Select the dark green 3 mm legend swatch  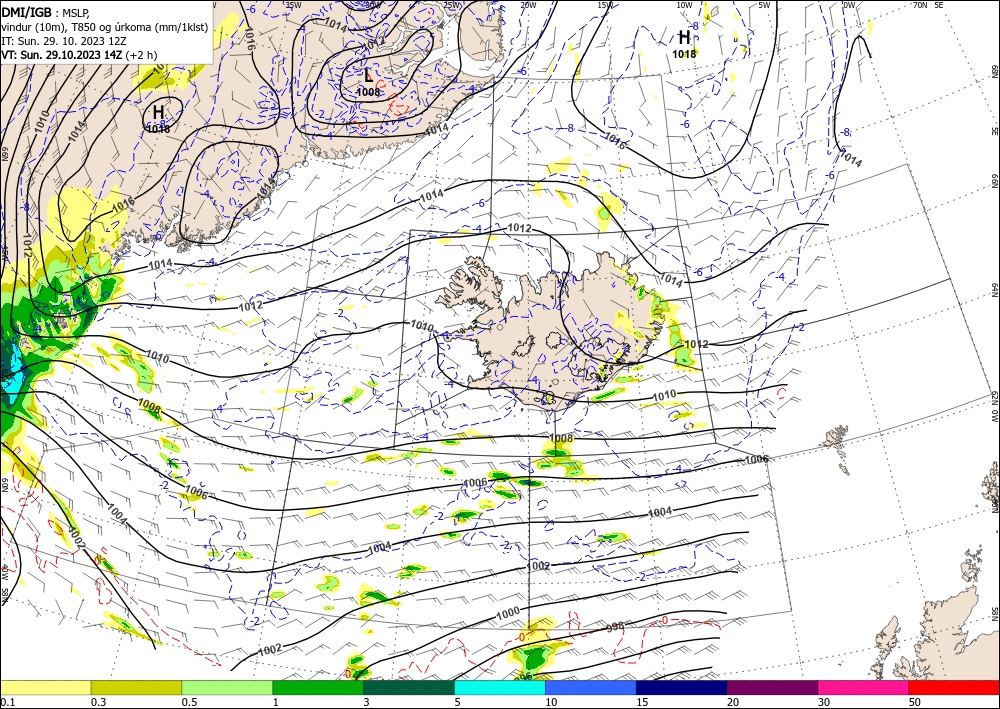click(x=409, y=687)
